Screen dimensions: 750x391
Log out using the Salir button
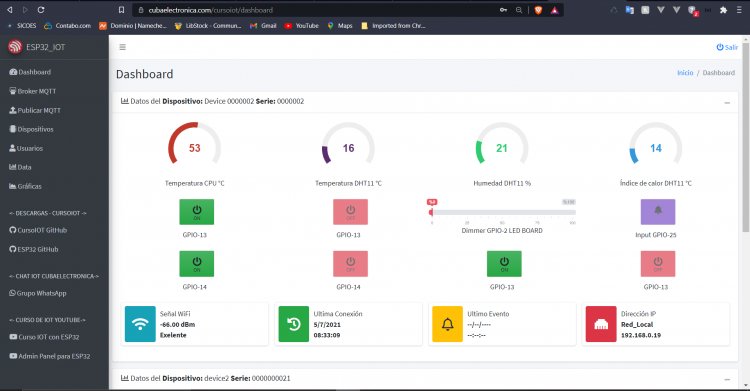727,47
